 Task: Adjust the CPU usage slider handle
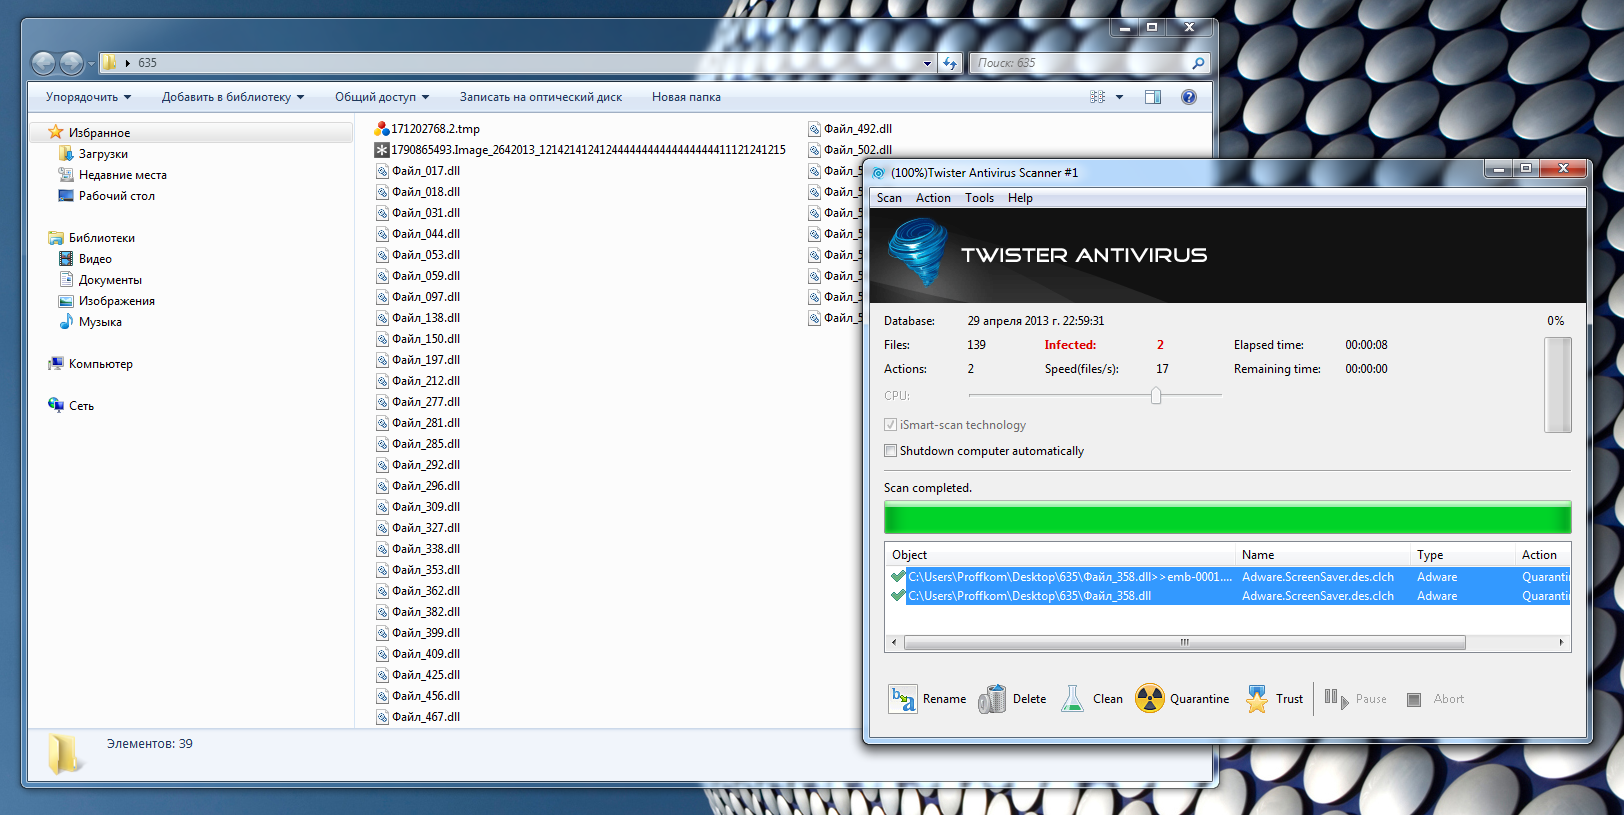(x=1156, y=395)
